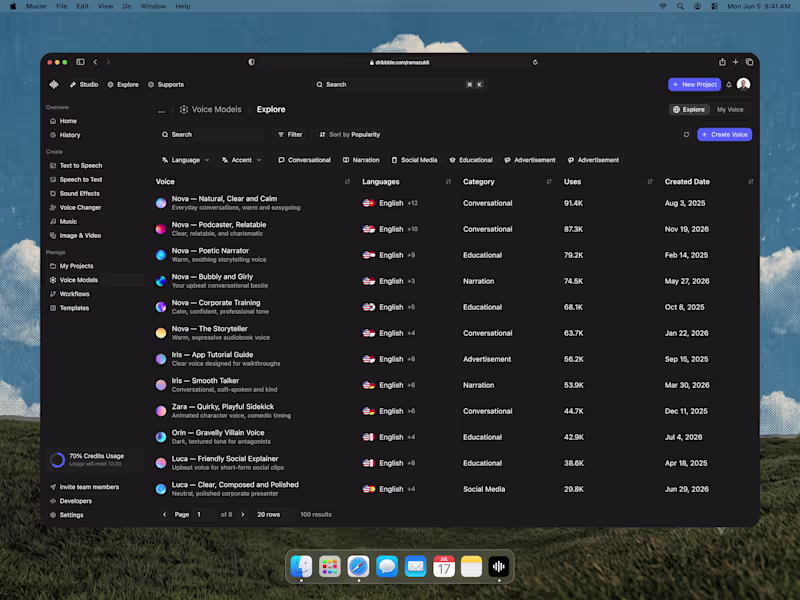Open Text to Speech tool
The image size is (800, 600).
(x=76, y=165)
